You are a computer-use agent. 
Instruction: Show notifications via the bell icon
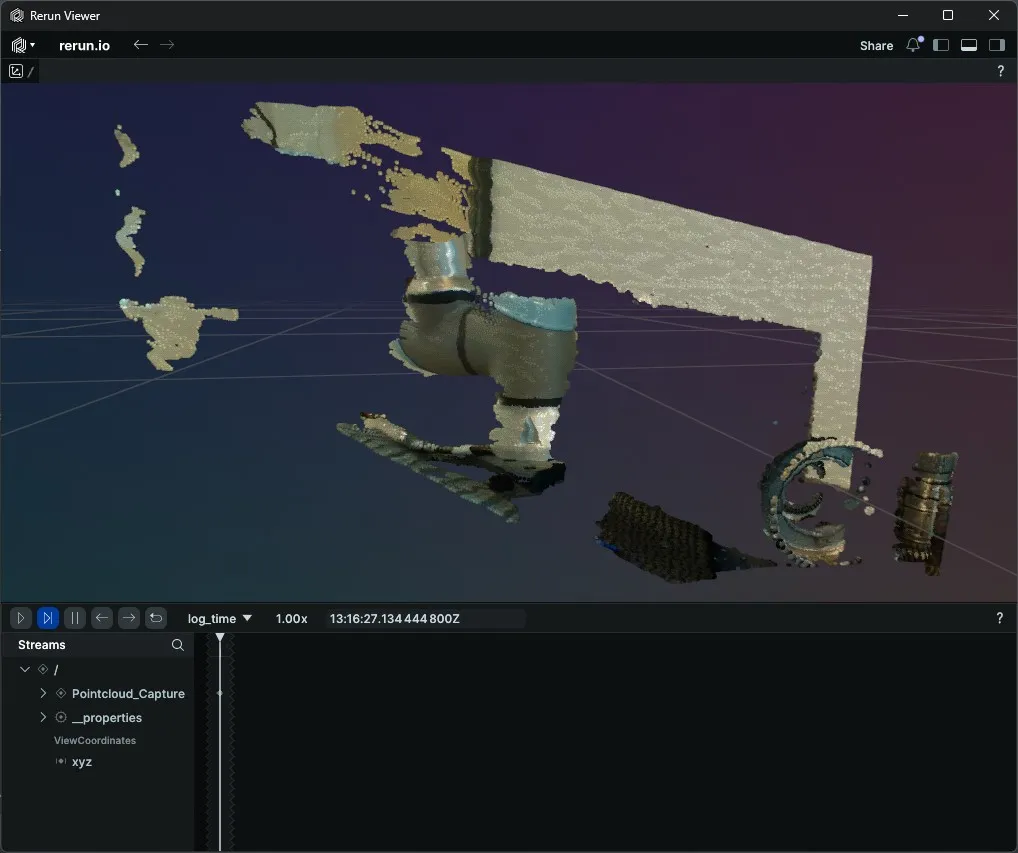point(911,45)
